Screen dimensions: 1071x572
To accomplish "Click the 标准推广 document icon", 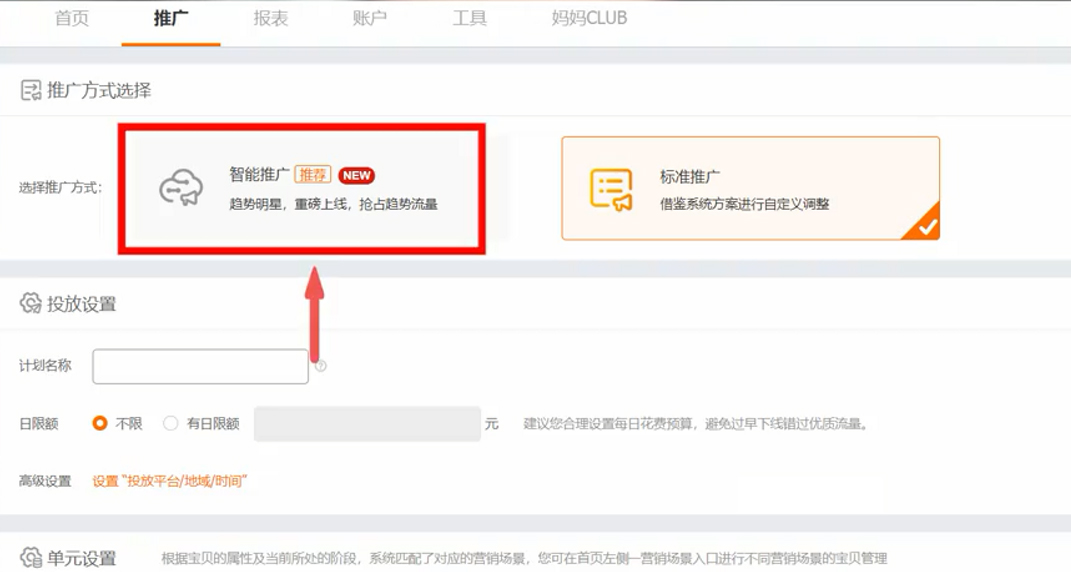I will [x=611, y=189].
